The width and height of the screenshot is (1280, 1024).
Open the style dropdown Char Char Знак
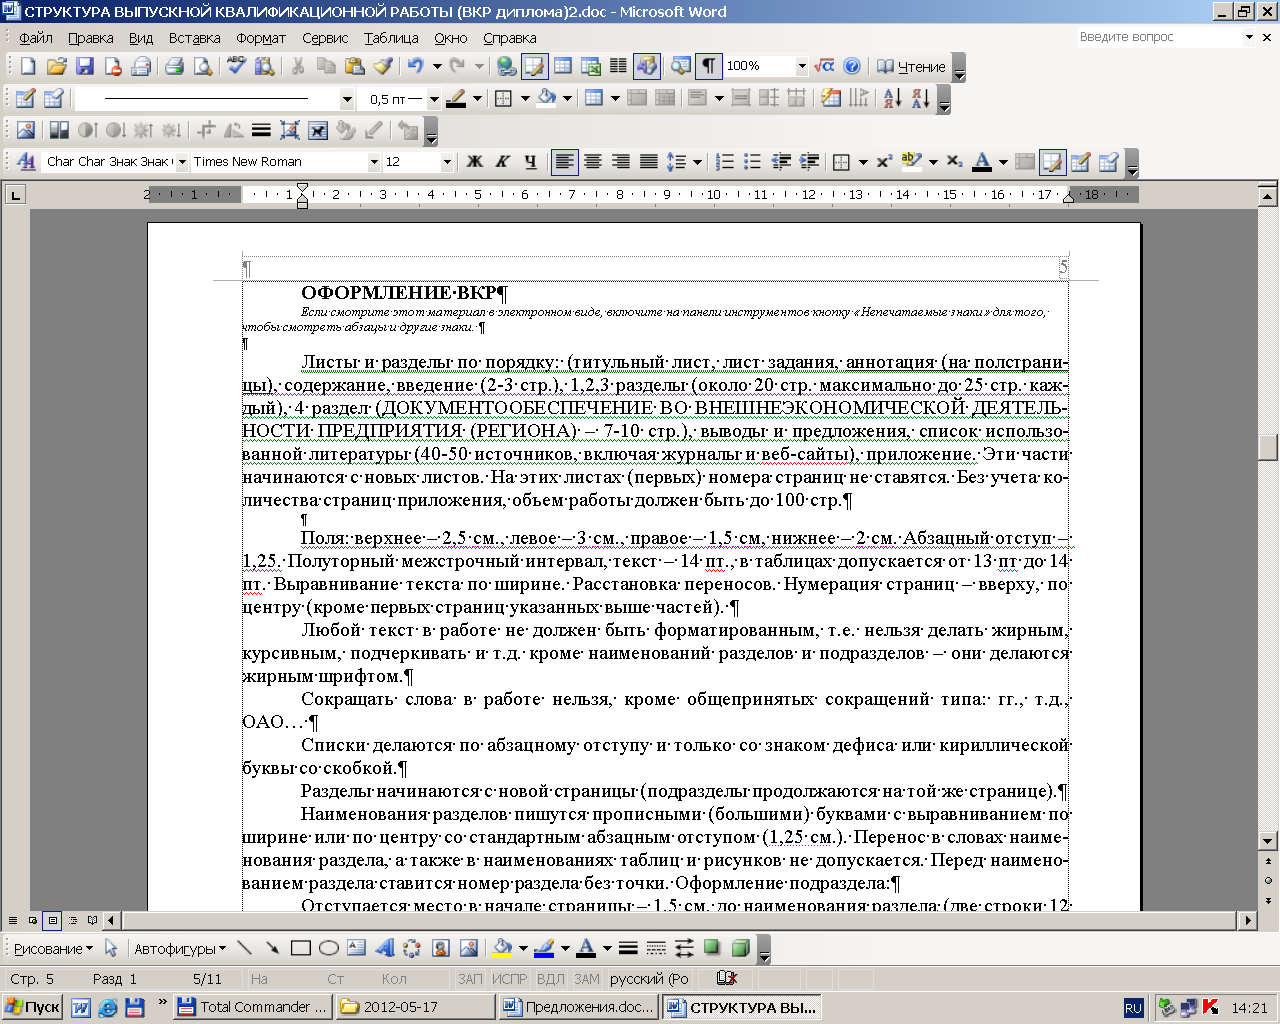click(x=182, y=162)
